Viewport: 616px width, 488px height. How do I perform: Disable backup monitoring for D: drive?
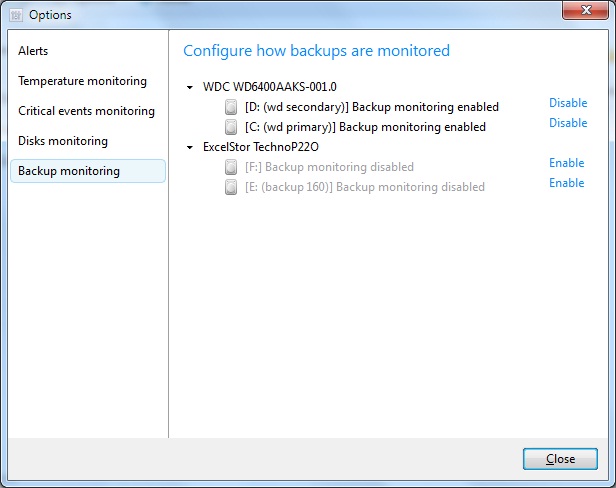tap(568, 103)
